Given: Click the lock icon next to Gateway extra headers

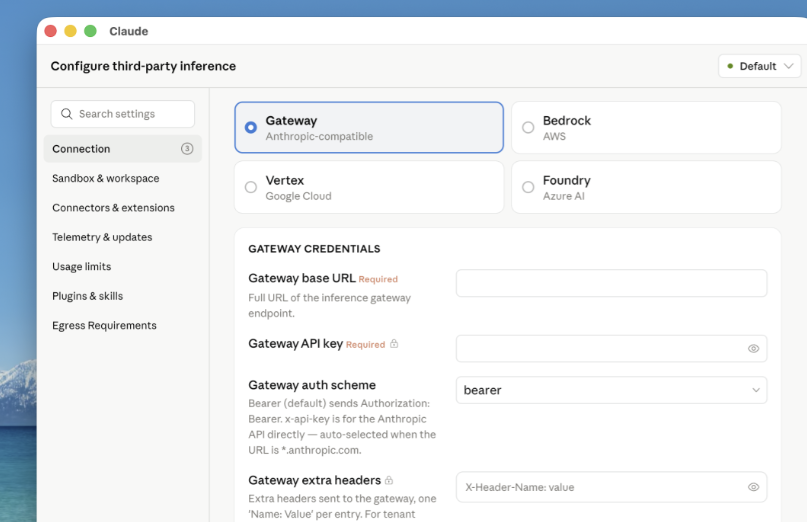Looking at the screenshot, I should click(x=389, y=480).
